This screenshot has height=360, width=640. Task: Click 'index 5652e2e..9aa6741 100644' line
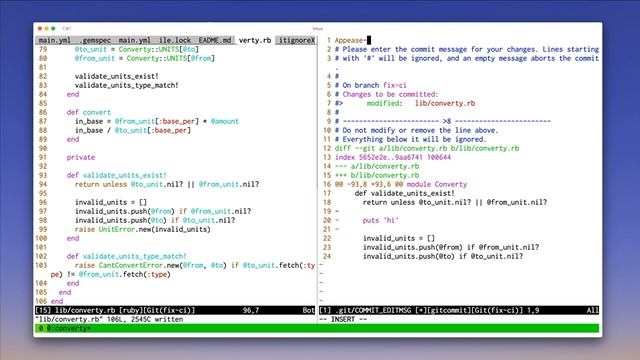393,157
